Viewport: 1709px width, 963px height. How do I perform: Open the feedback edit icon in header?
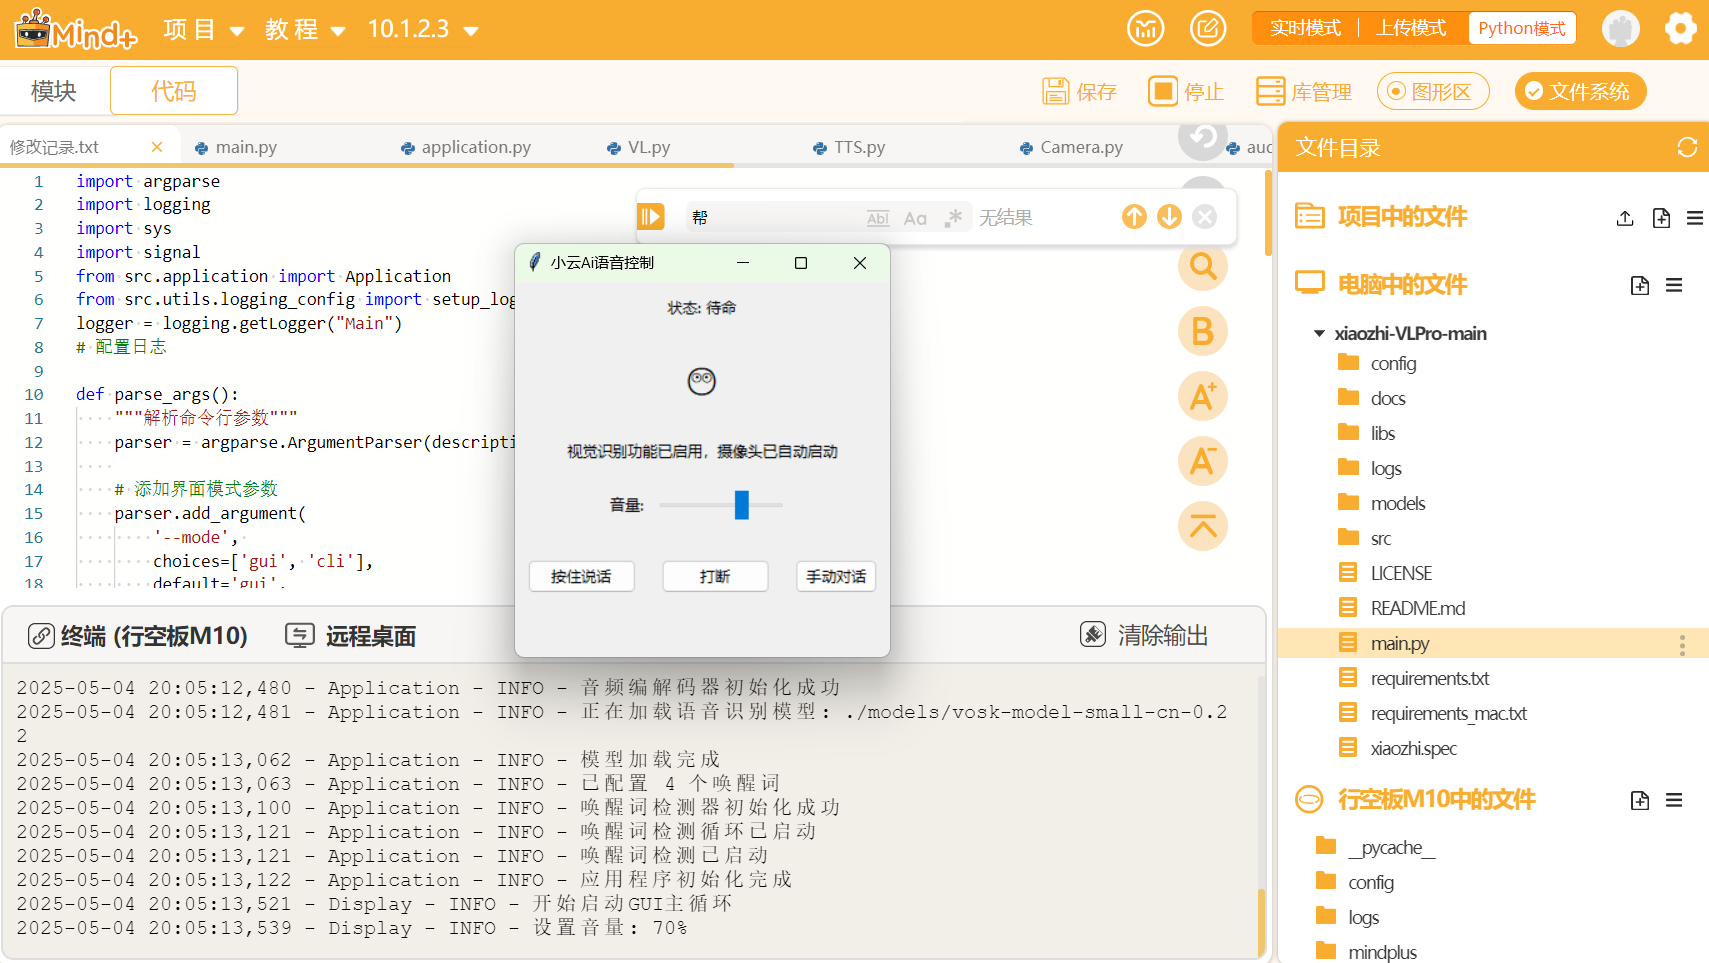(1208, 28)
